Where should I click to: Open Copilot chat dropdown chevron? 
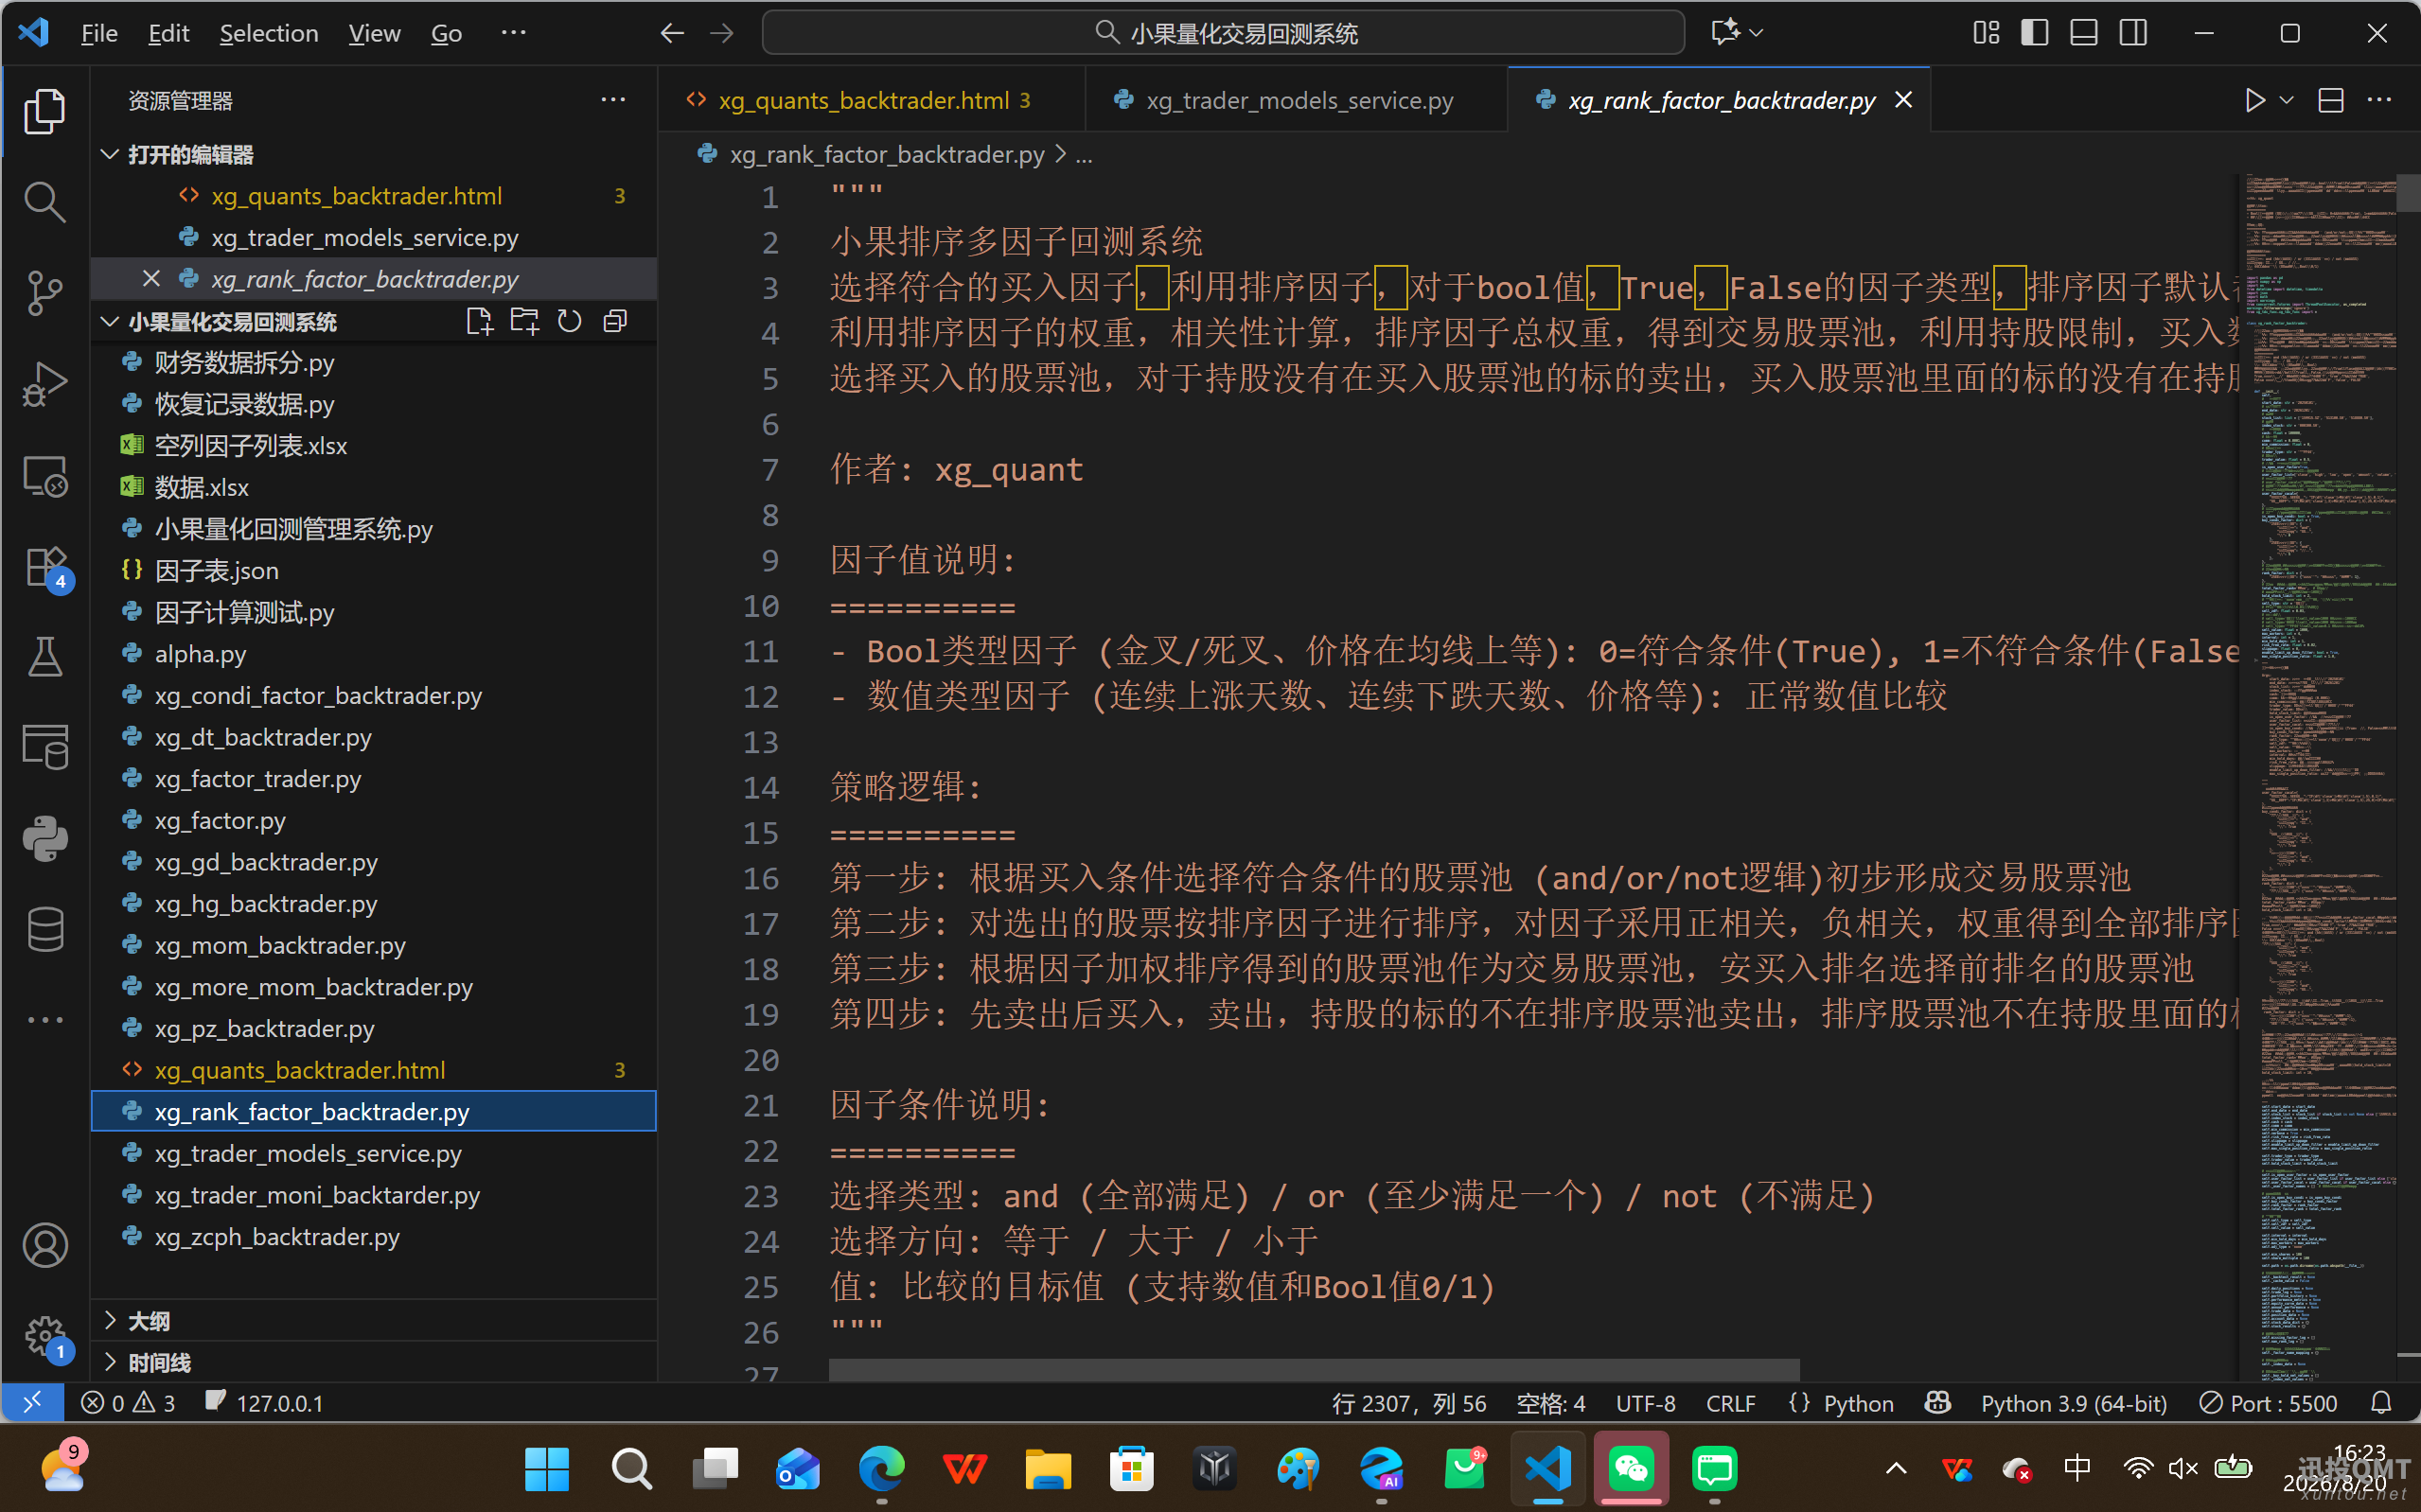tap(1756, 33)
